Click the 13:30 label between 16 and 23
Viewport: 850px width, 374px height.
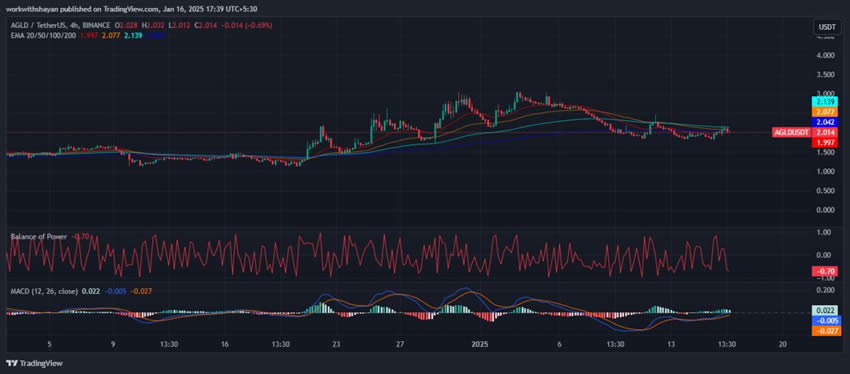tap(281, 344)
